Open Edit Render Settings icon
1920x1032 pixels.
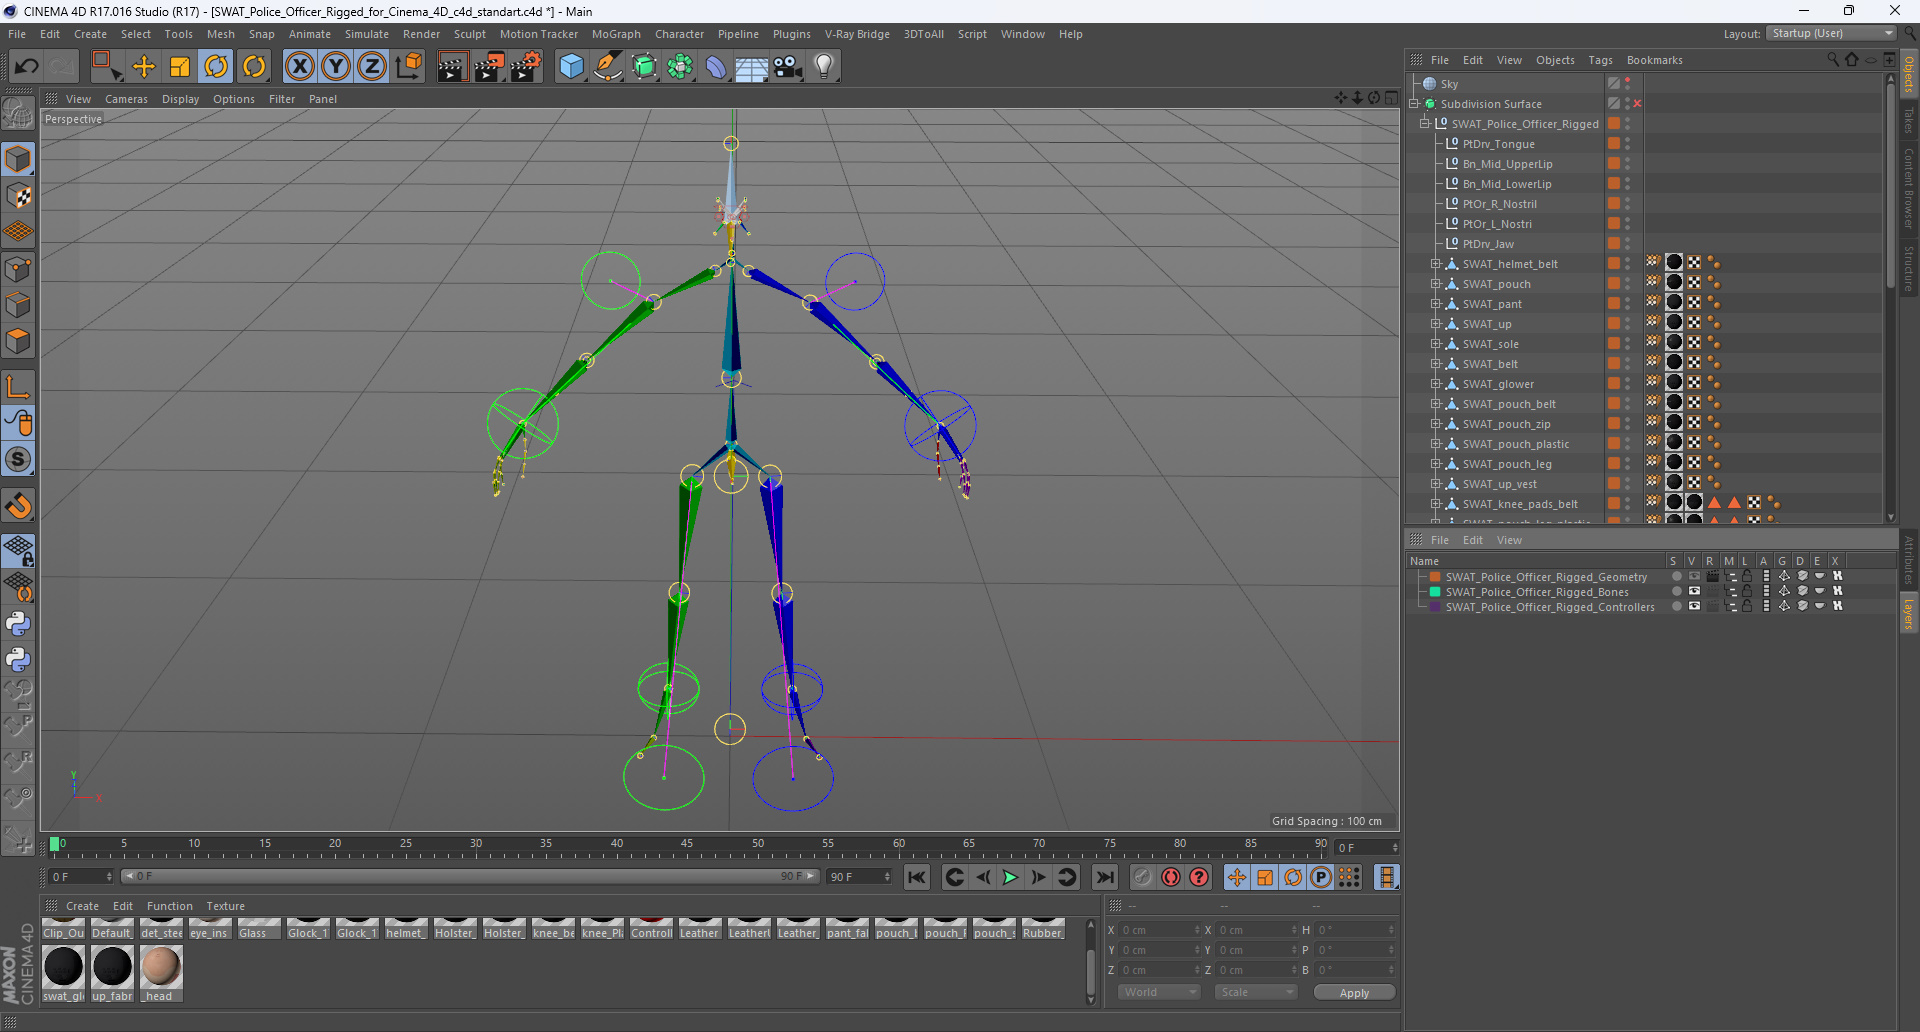pos(525,67)
